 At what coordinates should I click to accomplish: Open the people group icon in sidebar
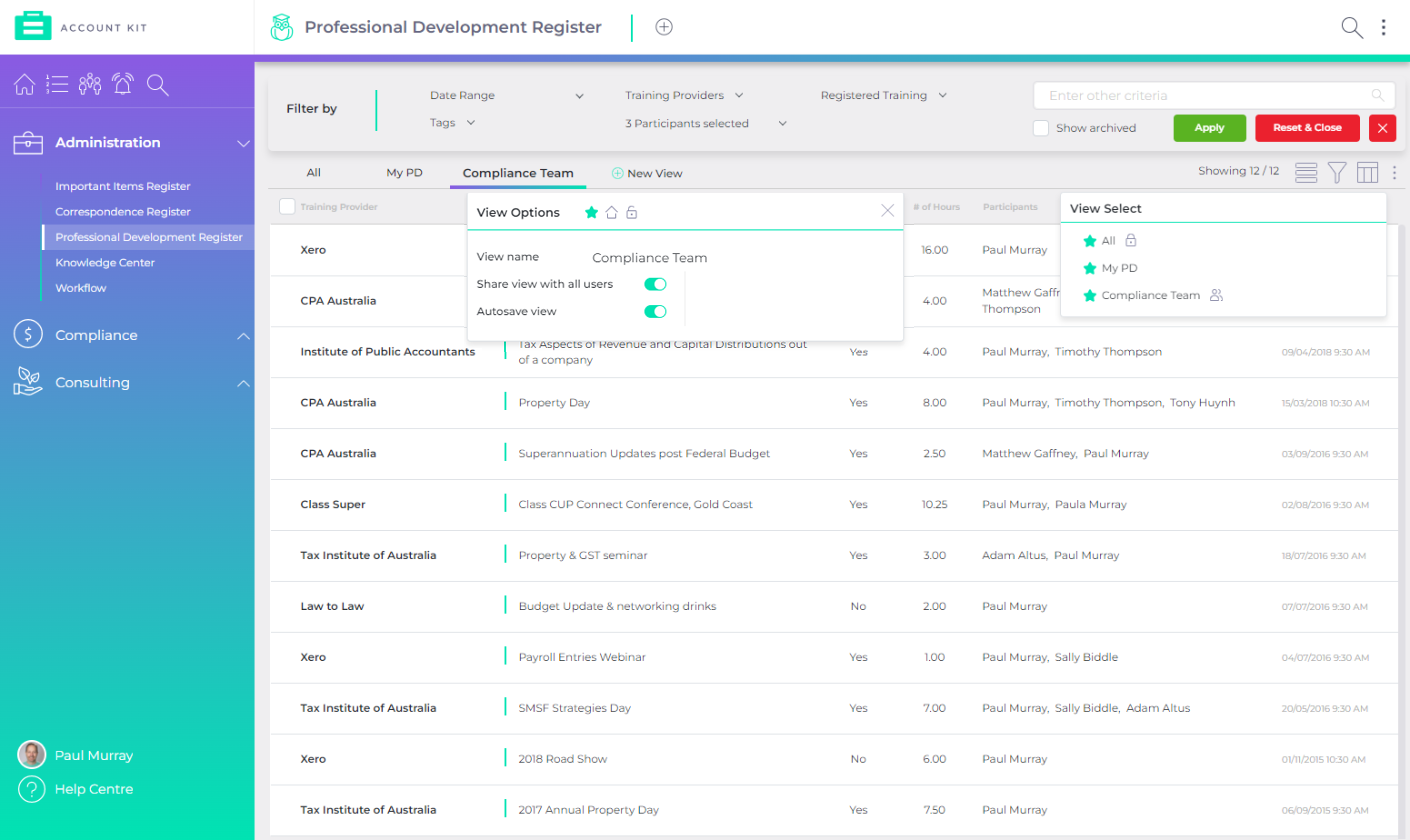click(90, 84)
